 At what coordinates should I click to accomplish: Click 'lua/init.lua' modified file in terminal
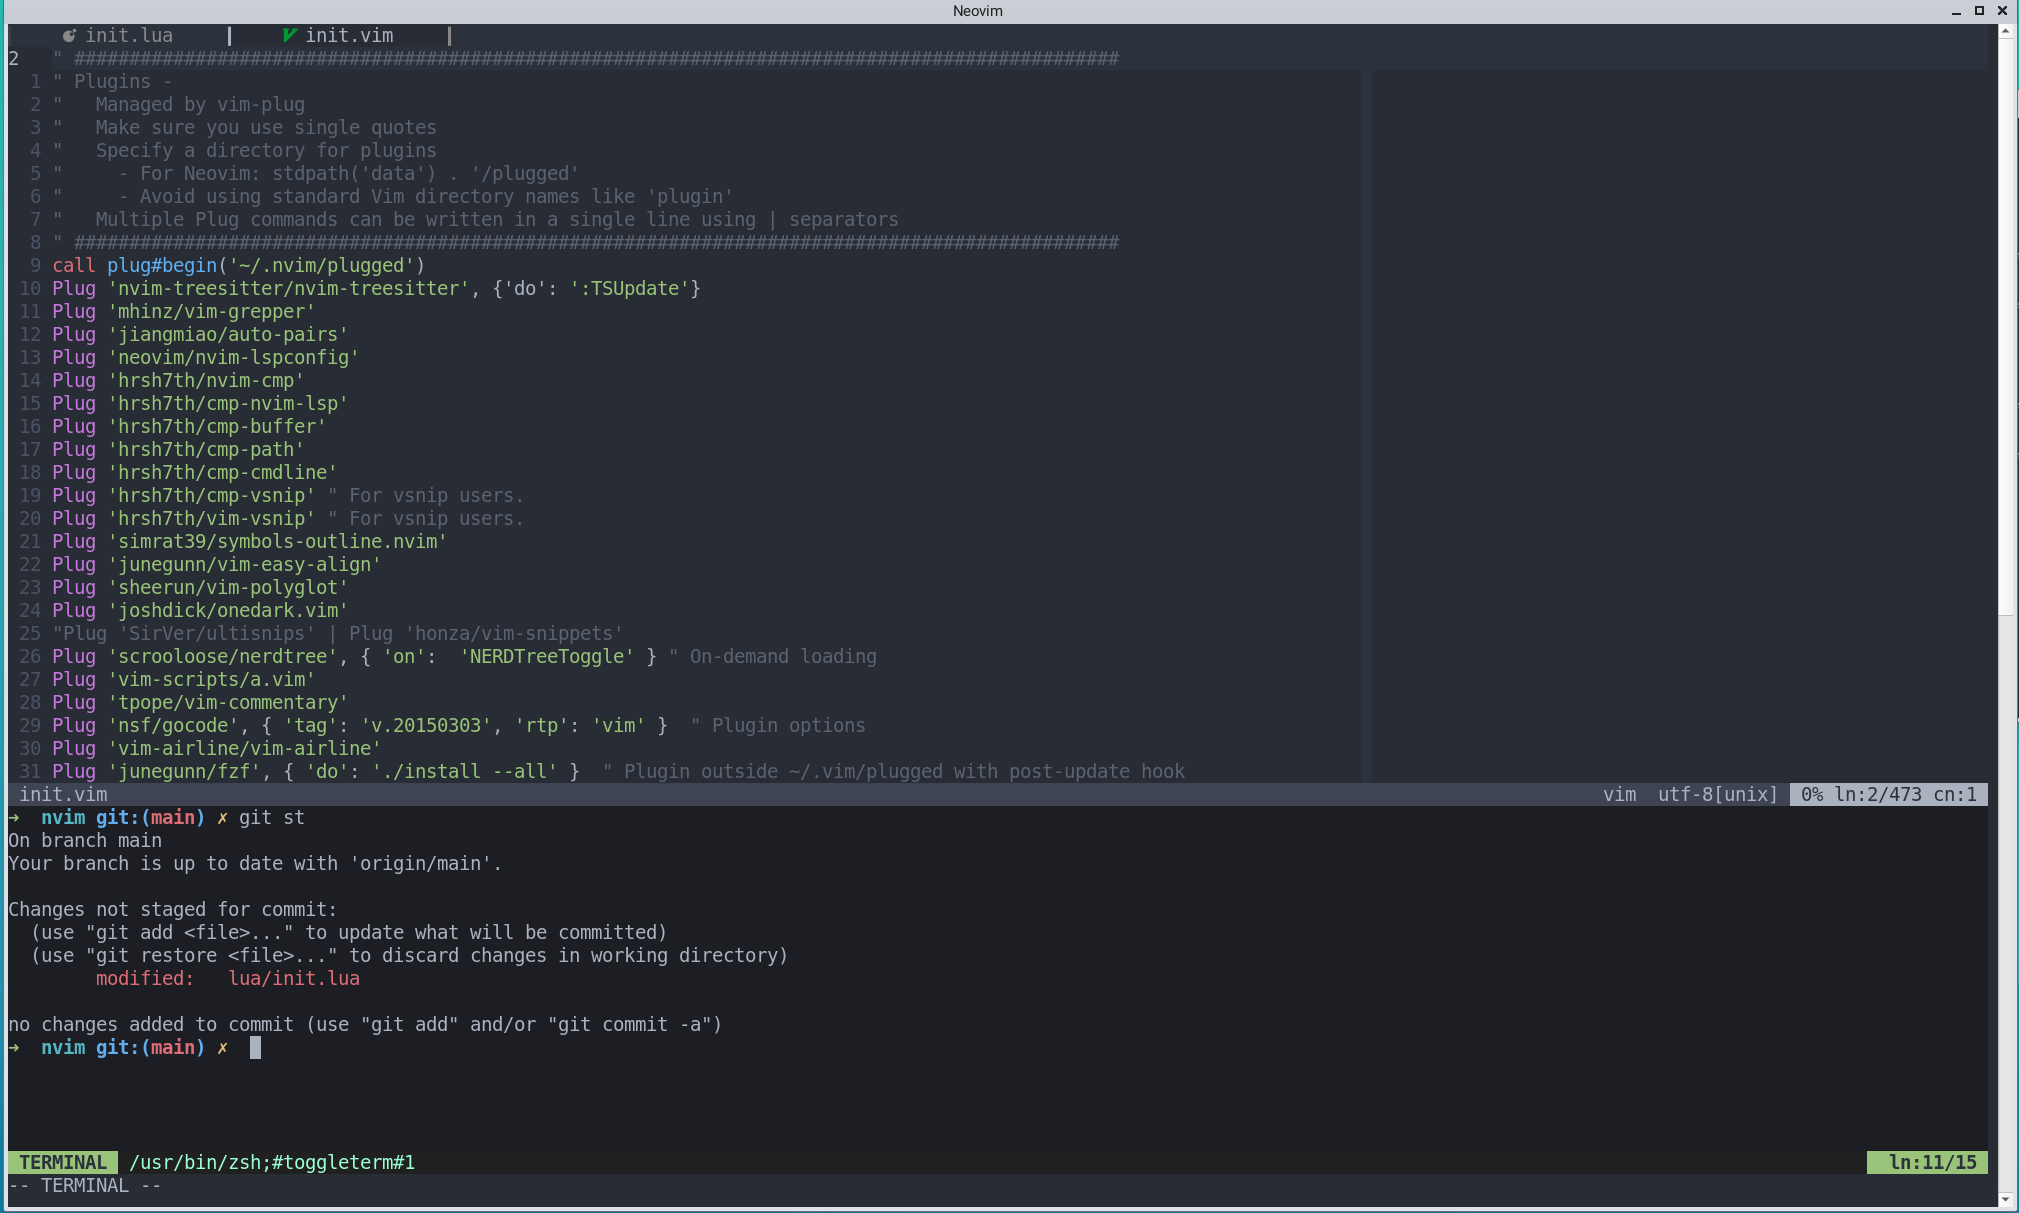tap(294, 978)
